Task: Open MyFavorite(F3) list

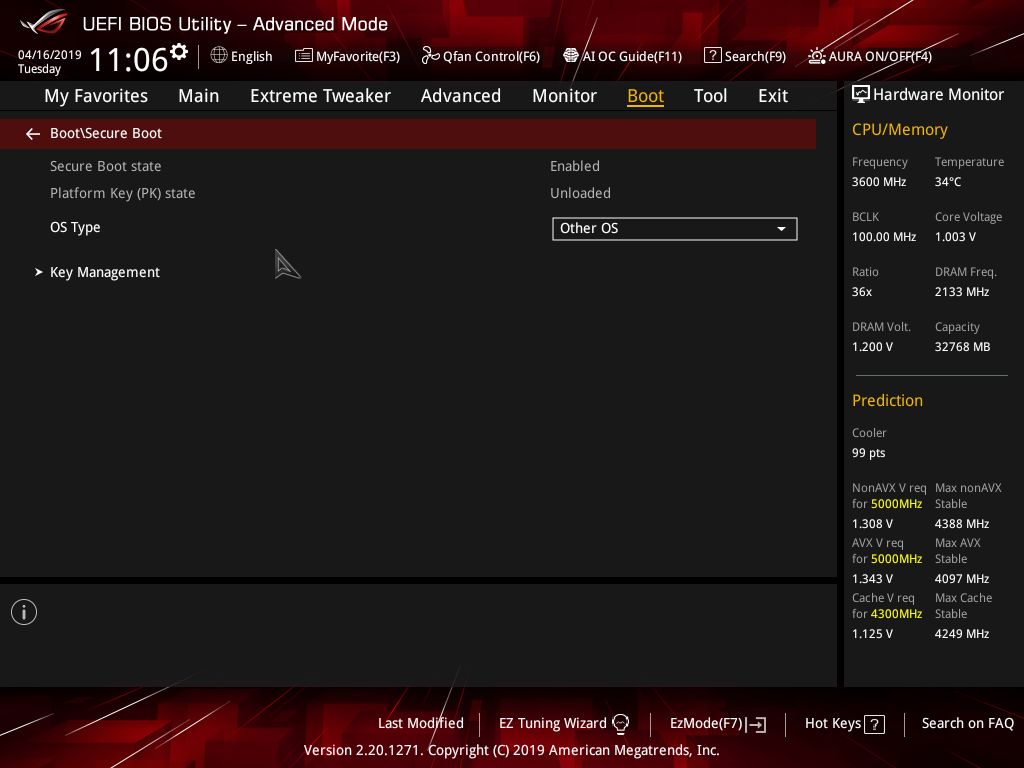Action: [x=347, y=56]
